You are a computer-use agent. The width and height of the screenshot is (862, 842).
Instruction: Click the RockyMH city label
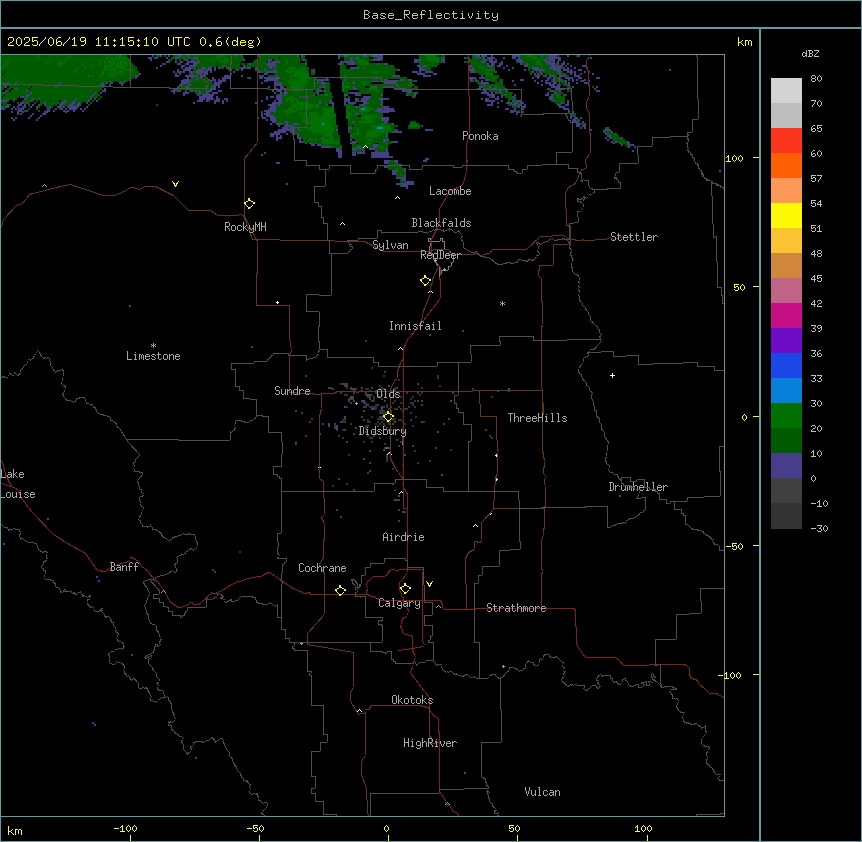click(245, 227)
